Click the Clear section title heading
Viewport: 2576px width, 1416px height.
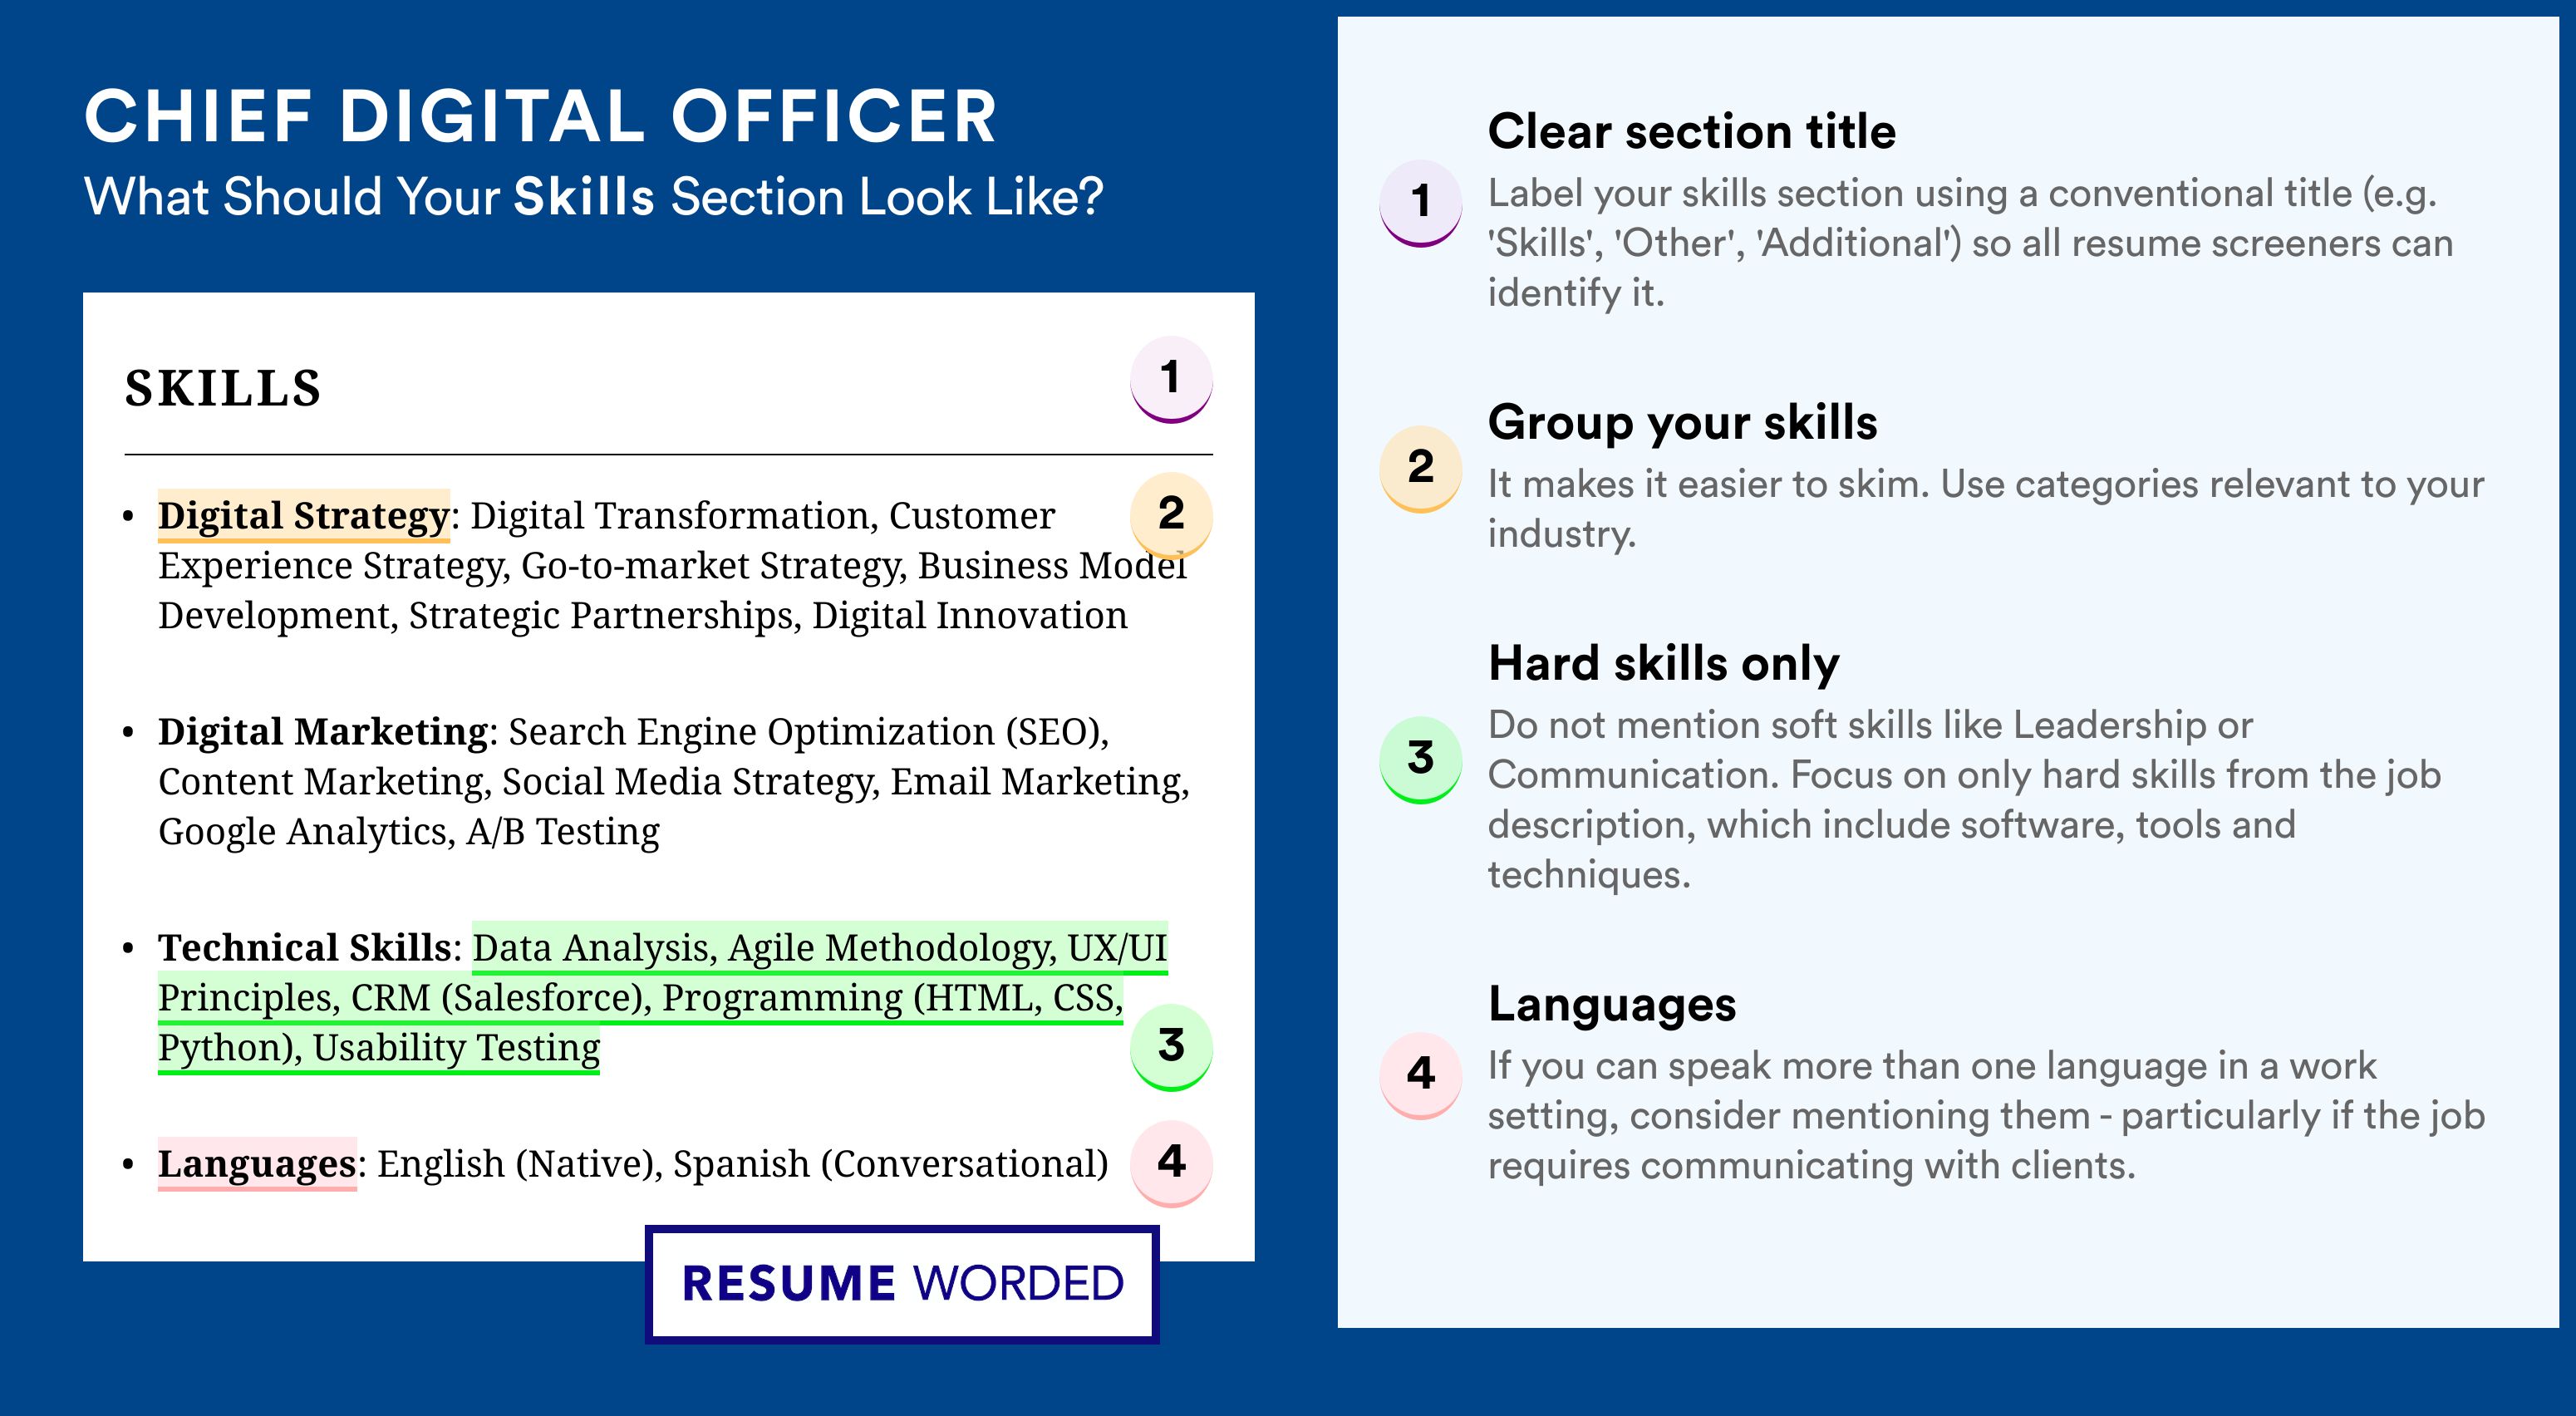[x=1691, y=131]
